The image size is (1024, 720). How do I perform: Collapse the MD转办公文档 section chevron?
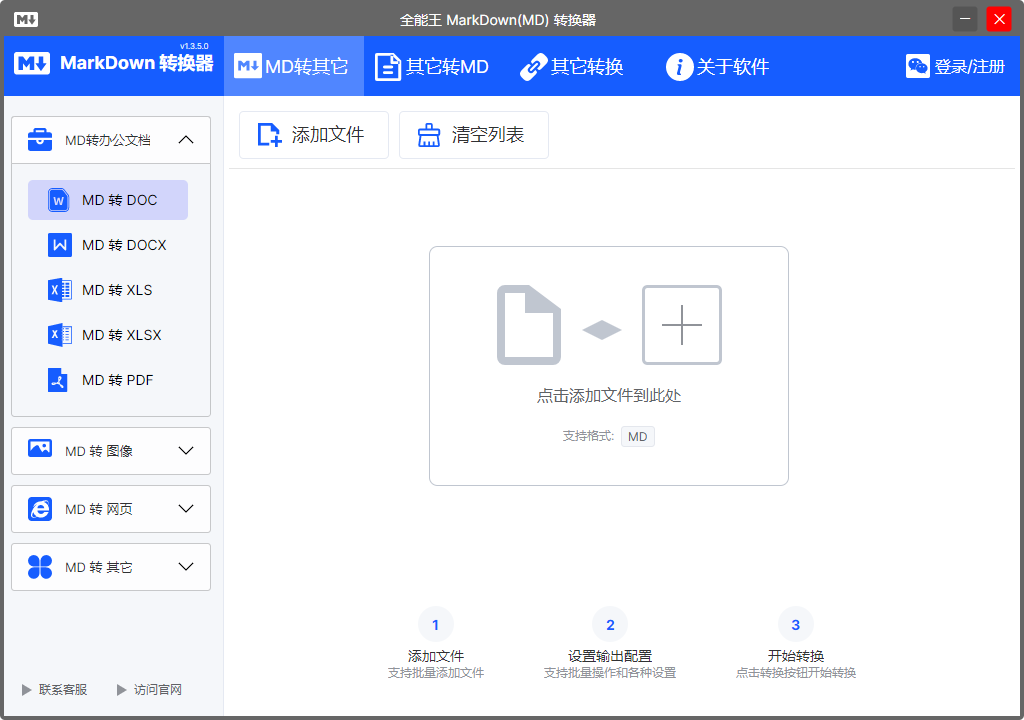[186, 140]
